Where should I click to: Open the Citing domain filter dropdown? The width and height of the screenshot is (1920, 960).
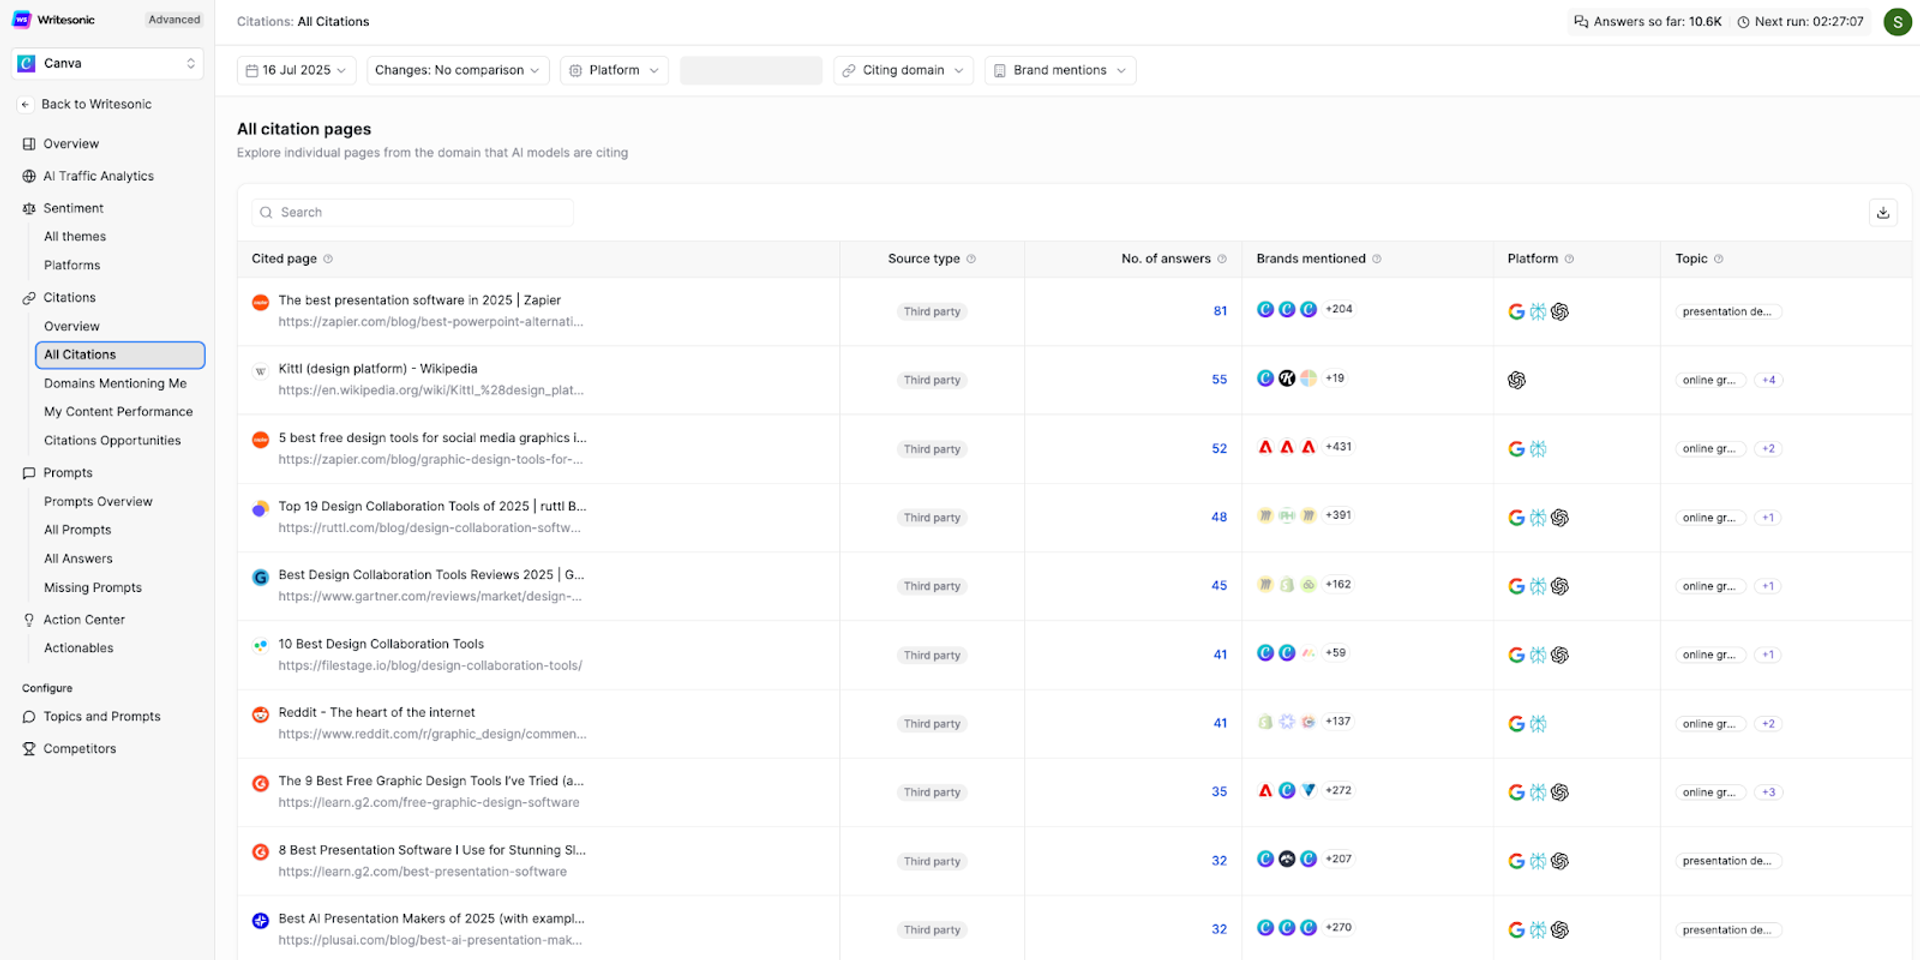(x=903, y=70)
